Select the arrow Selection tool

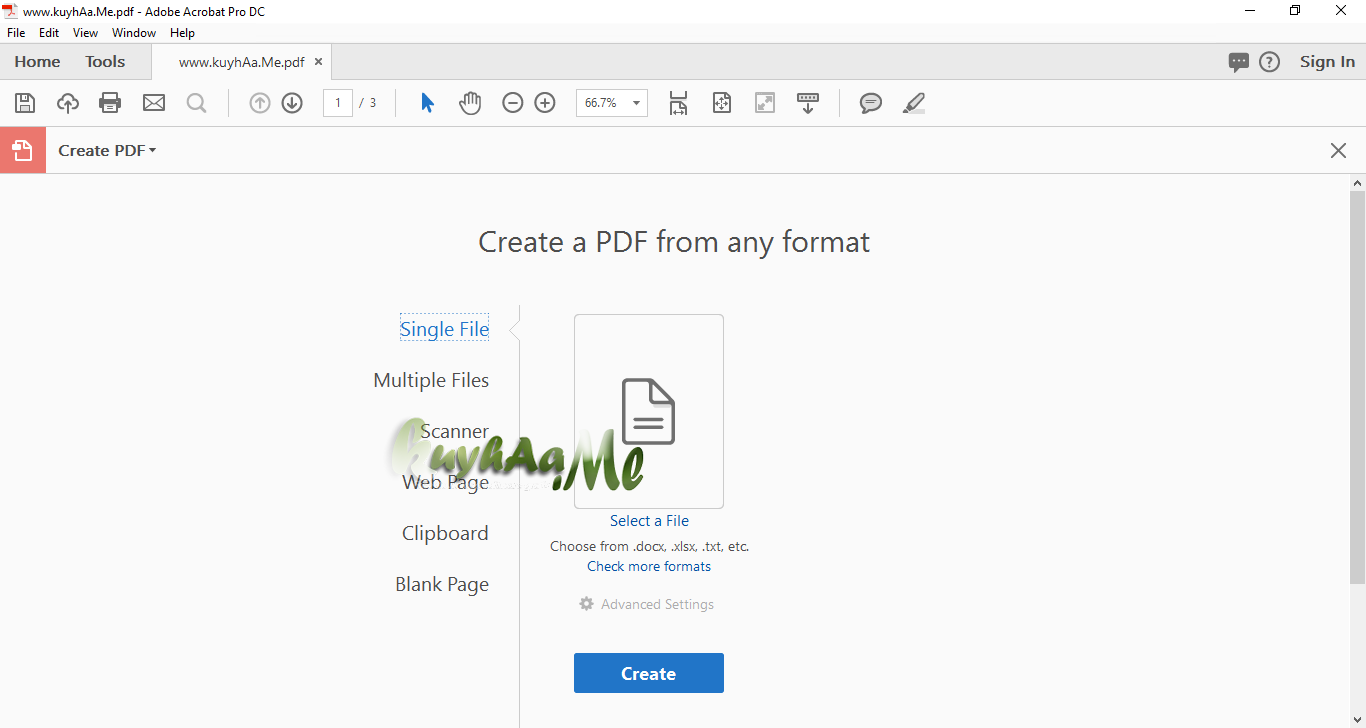(428, 103)
